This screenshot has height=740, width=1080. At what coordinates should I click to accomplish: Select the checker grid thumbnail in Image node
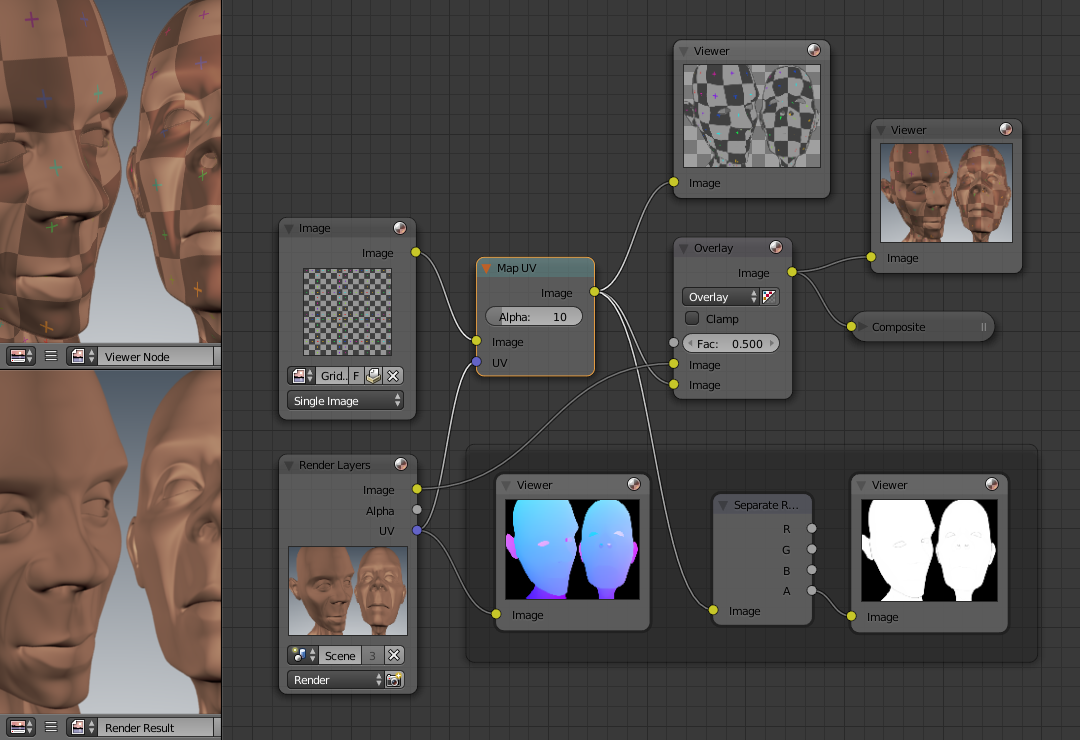[x=348, y=311]
